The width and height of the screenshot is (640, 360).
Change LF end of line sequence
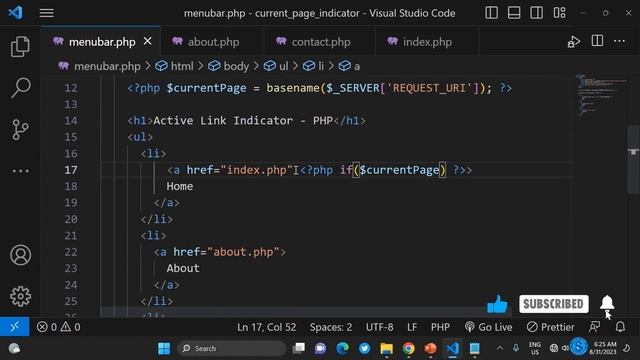(412, 327)
